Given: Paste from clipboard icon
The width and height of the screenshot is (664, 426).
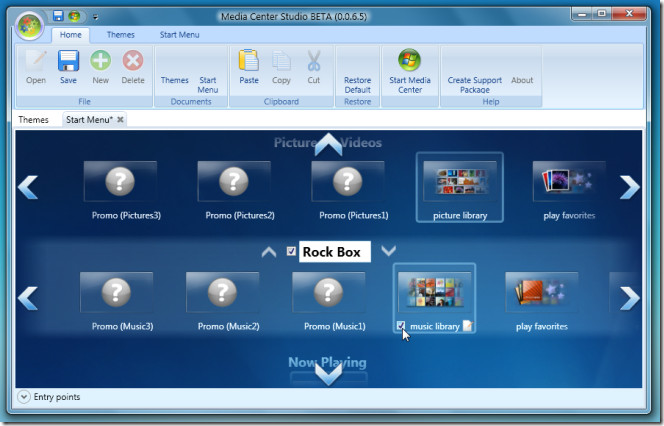Looking at the screenshot, I should [x=249, y=60].
